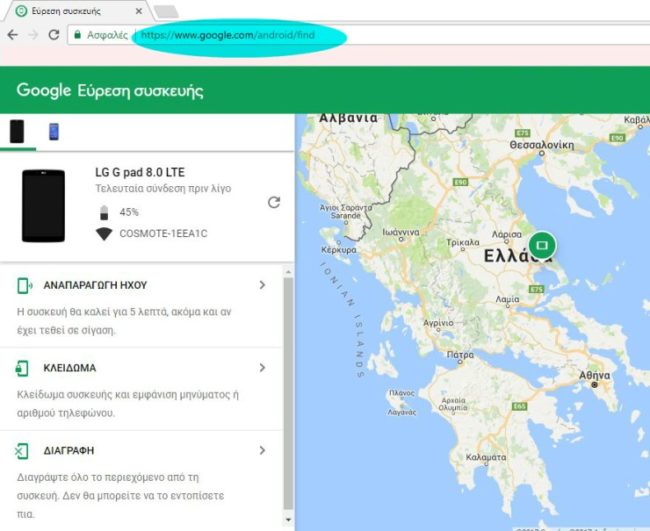Click the ΑΝΑΠΑΡΑΓΩΓΗ ΗΧΟΥ heading text

point(101,286)
